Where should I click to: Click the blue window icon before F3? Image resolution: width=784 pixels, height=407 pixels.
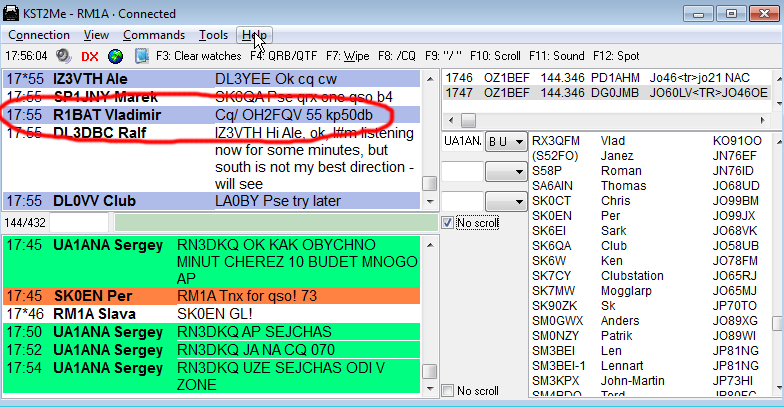[x=141, y=56]
